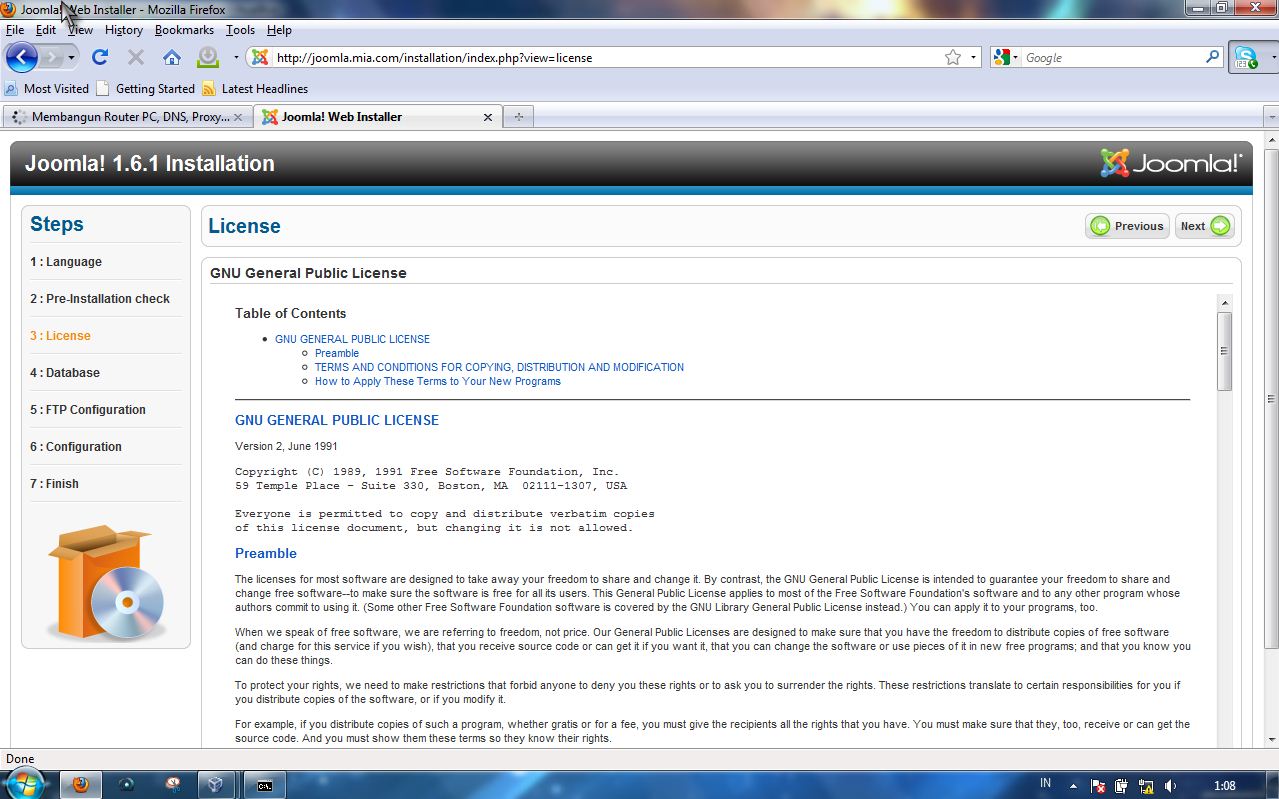Click the license text scrollbar thumb

[1224, 351]
